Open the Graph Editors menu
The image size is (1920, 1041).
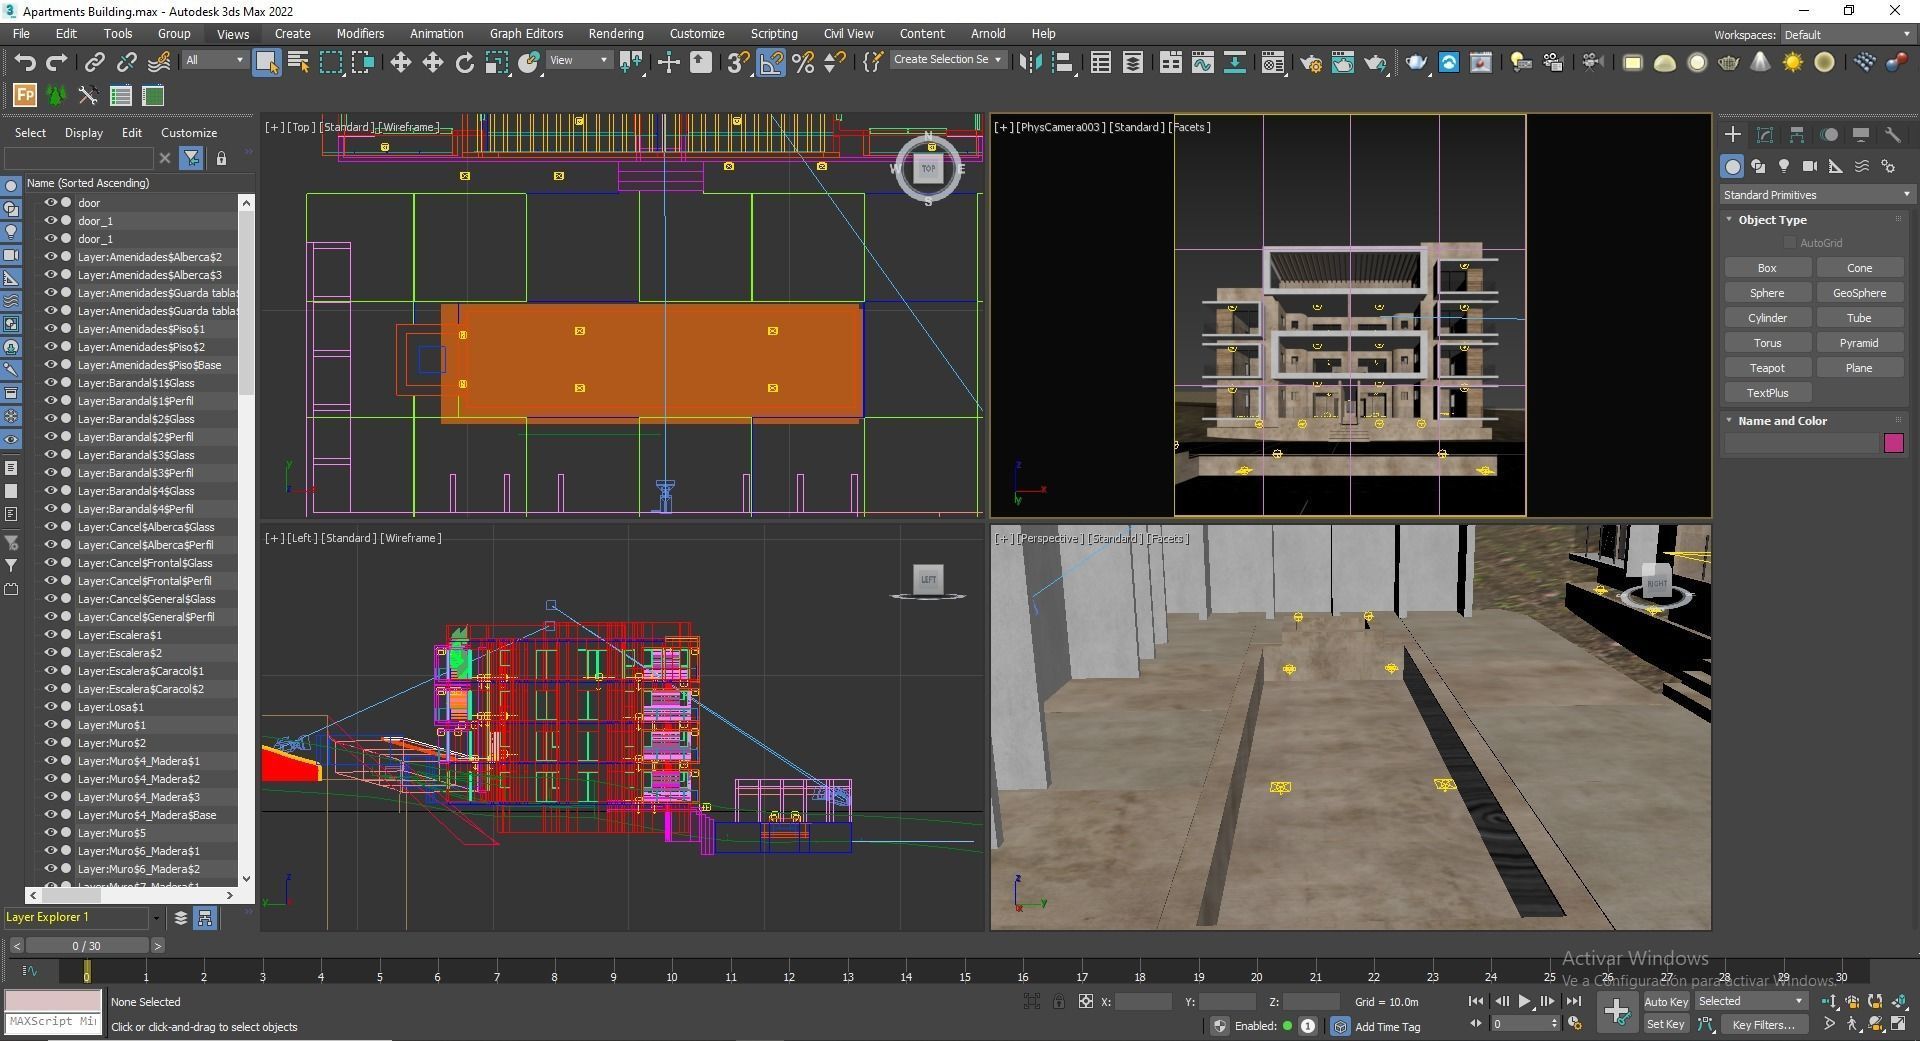[x=526, y=34]
